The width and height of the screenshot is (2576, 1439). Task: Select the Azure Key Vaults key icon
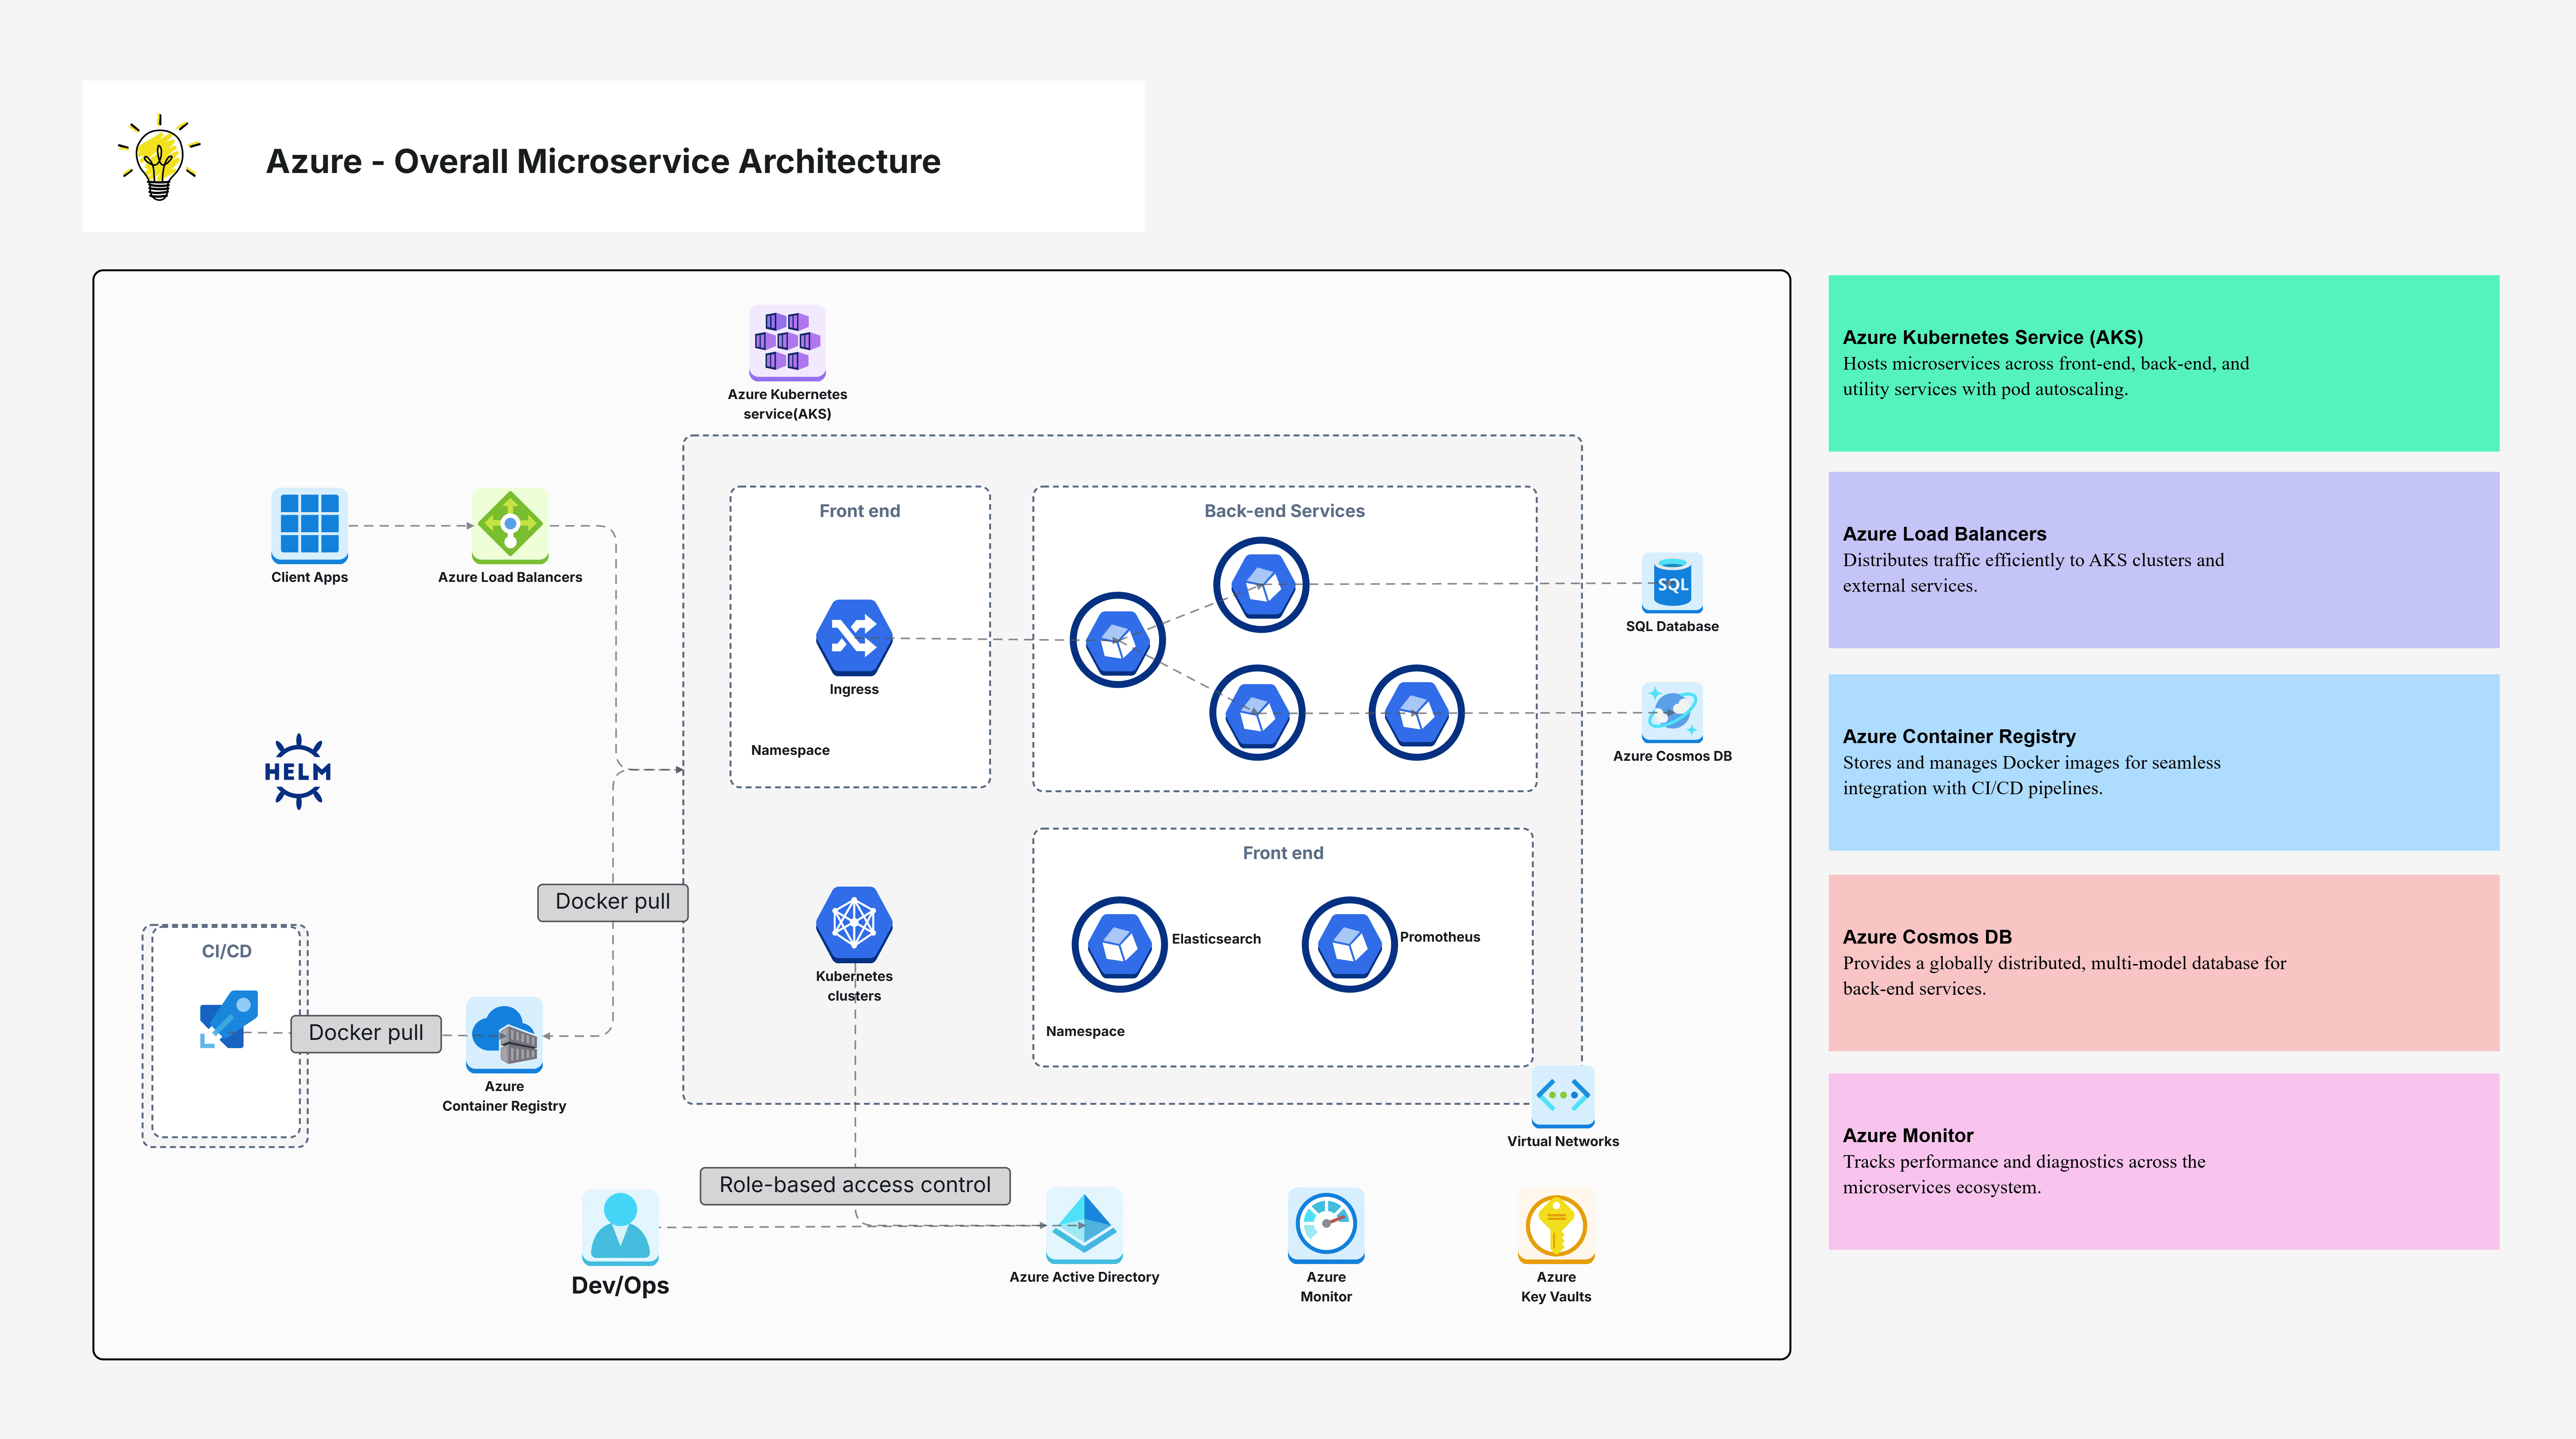(x=1556, y=1226)
